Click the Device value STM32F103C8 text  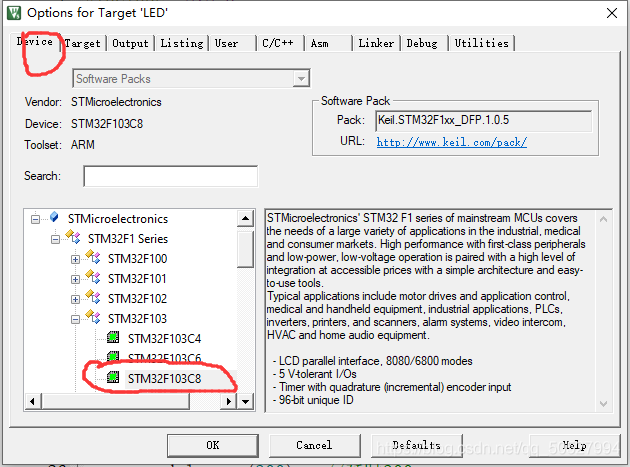tap(107, 124)
